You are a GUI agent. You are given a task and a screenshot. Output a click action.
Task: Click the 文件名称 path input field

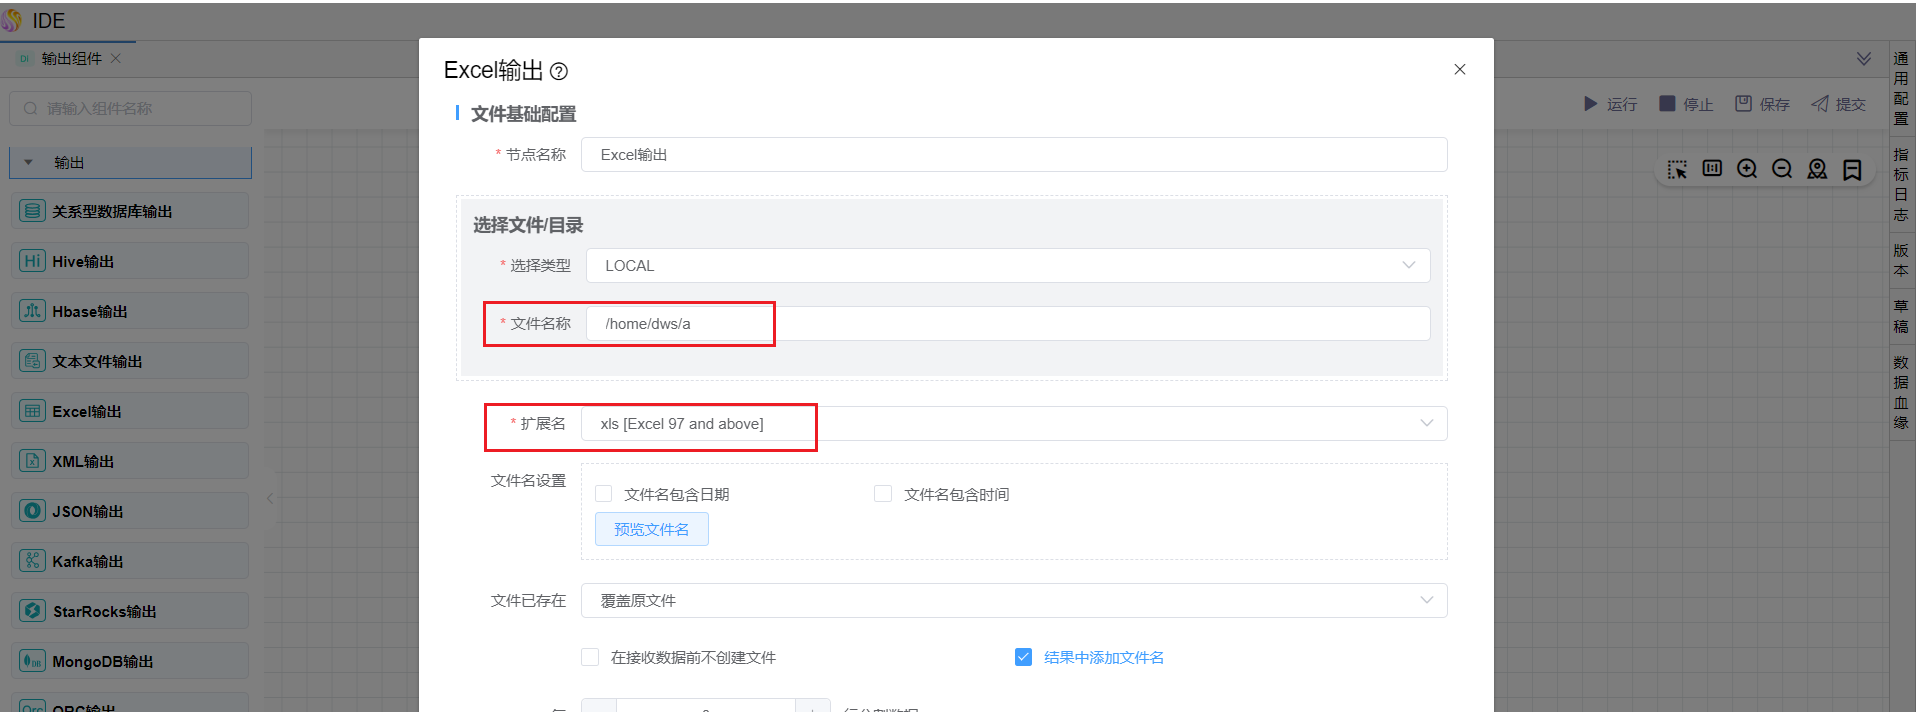coord(1008,324)
